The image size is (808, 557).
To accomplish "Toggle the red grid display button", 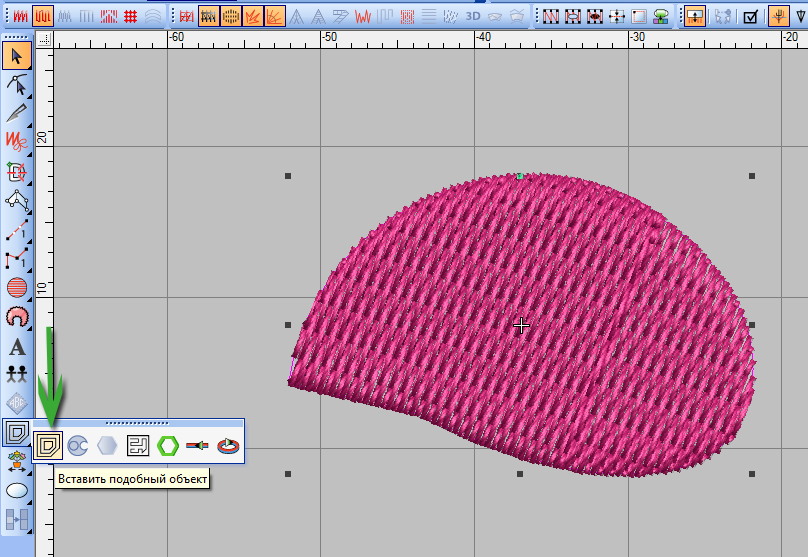I will [x=130, y=17].
